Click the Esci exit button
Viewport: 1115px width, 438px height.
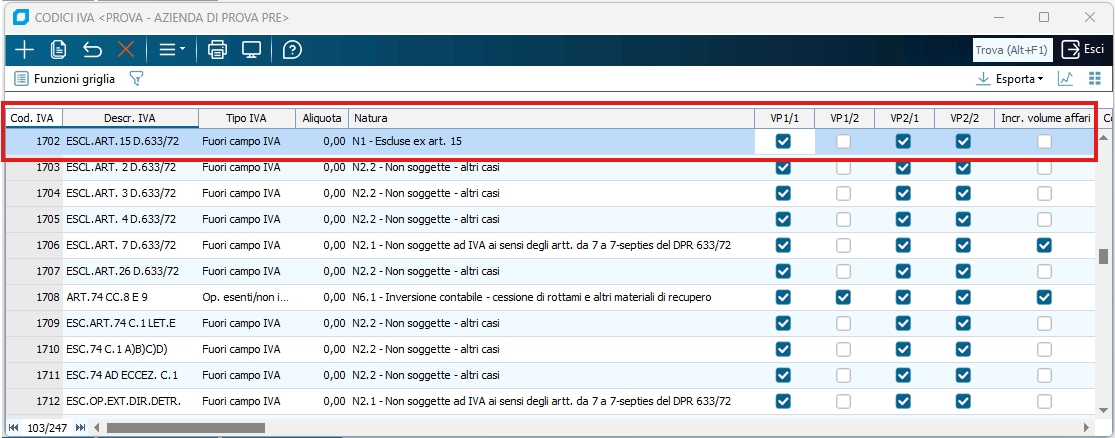click(1083, 49)
